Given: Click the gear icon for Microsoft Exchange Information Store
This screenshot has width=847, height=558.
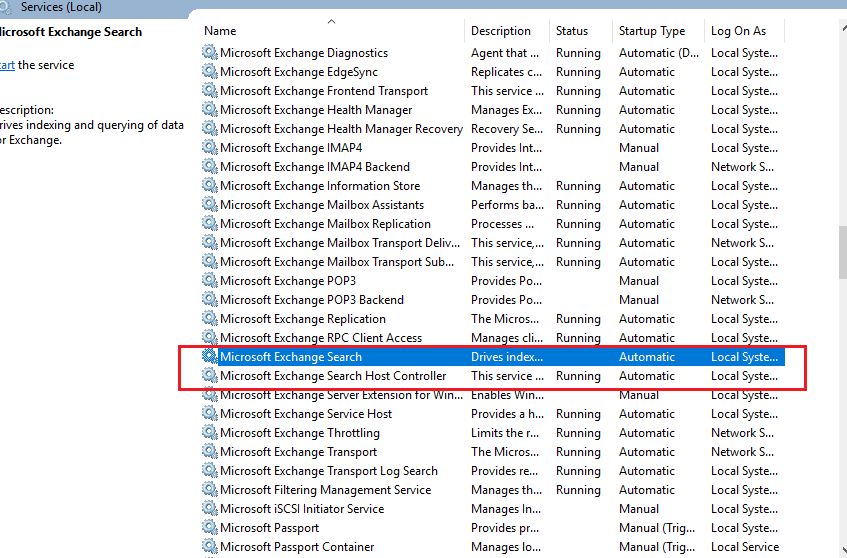Looking at the screenshot, I should tap(210, 185).
